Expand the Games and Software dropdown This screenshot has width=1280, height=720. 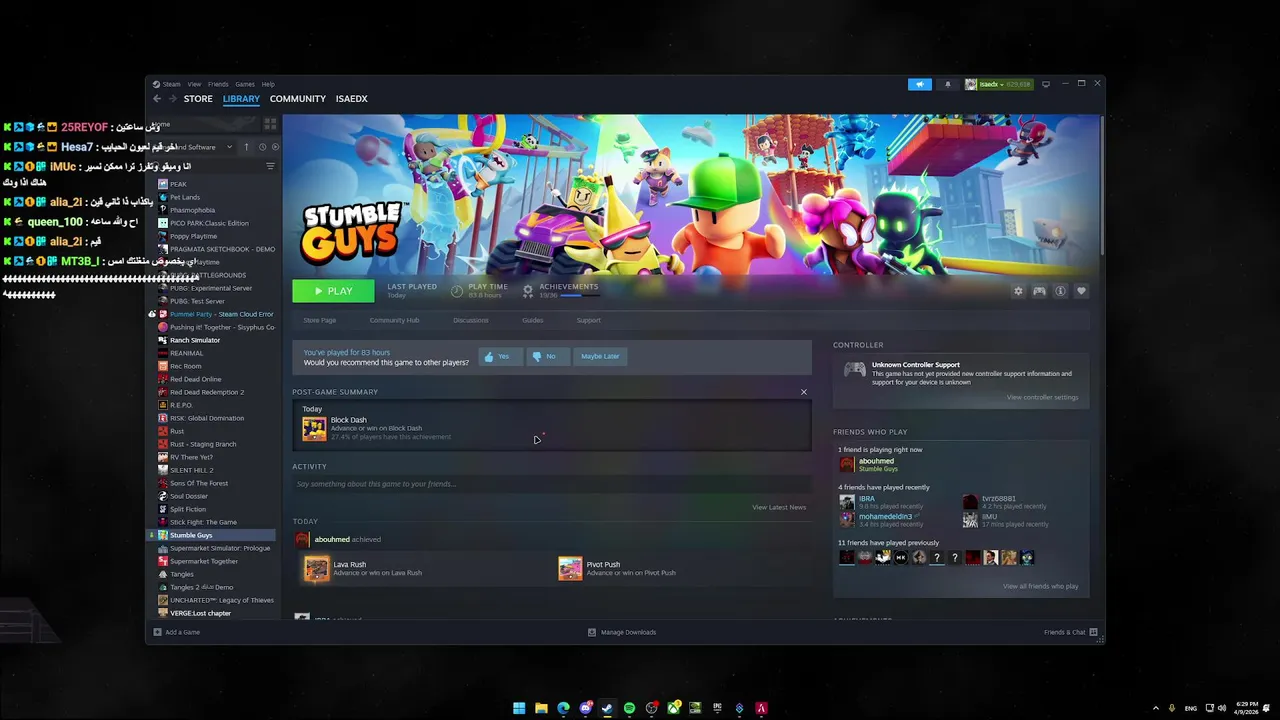pos(229,147)
